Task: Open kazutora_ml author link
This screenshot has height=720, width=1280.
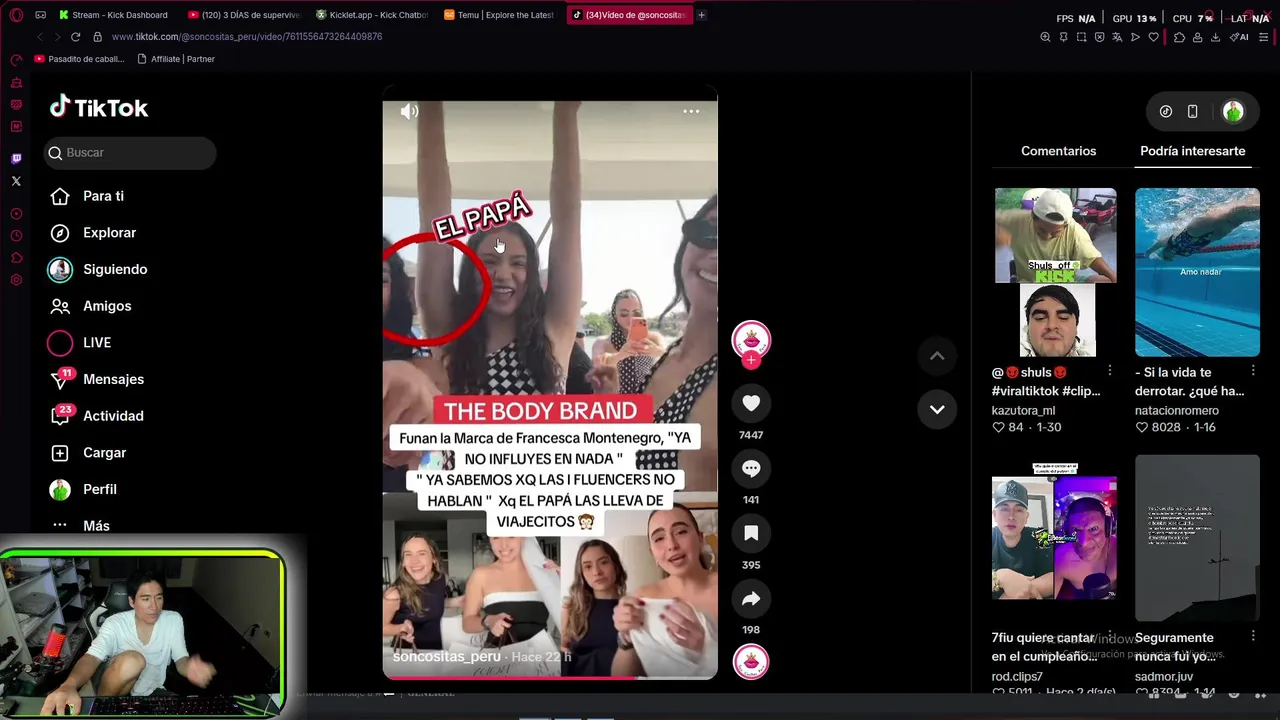Action: coord(1023,410)
